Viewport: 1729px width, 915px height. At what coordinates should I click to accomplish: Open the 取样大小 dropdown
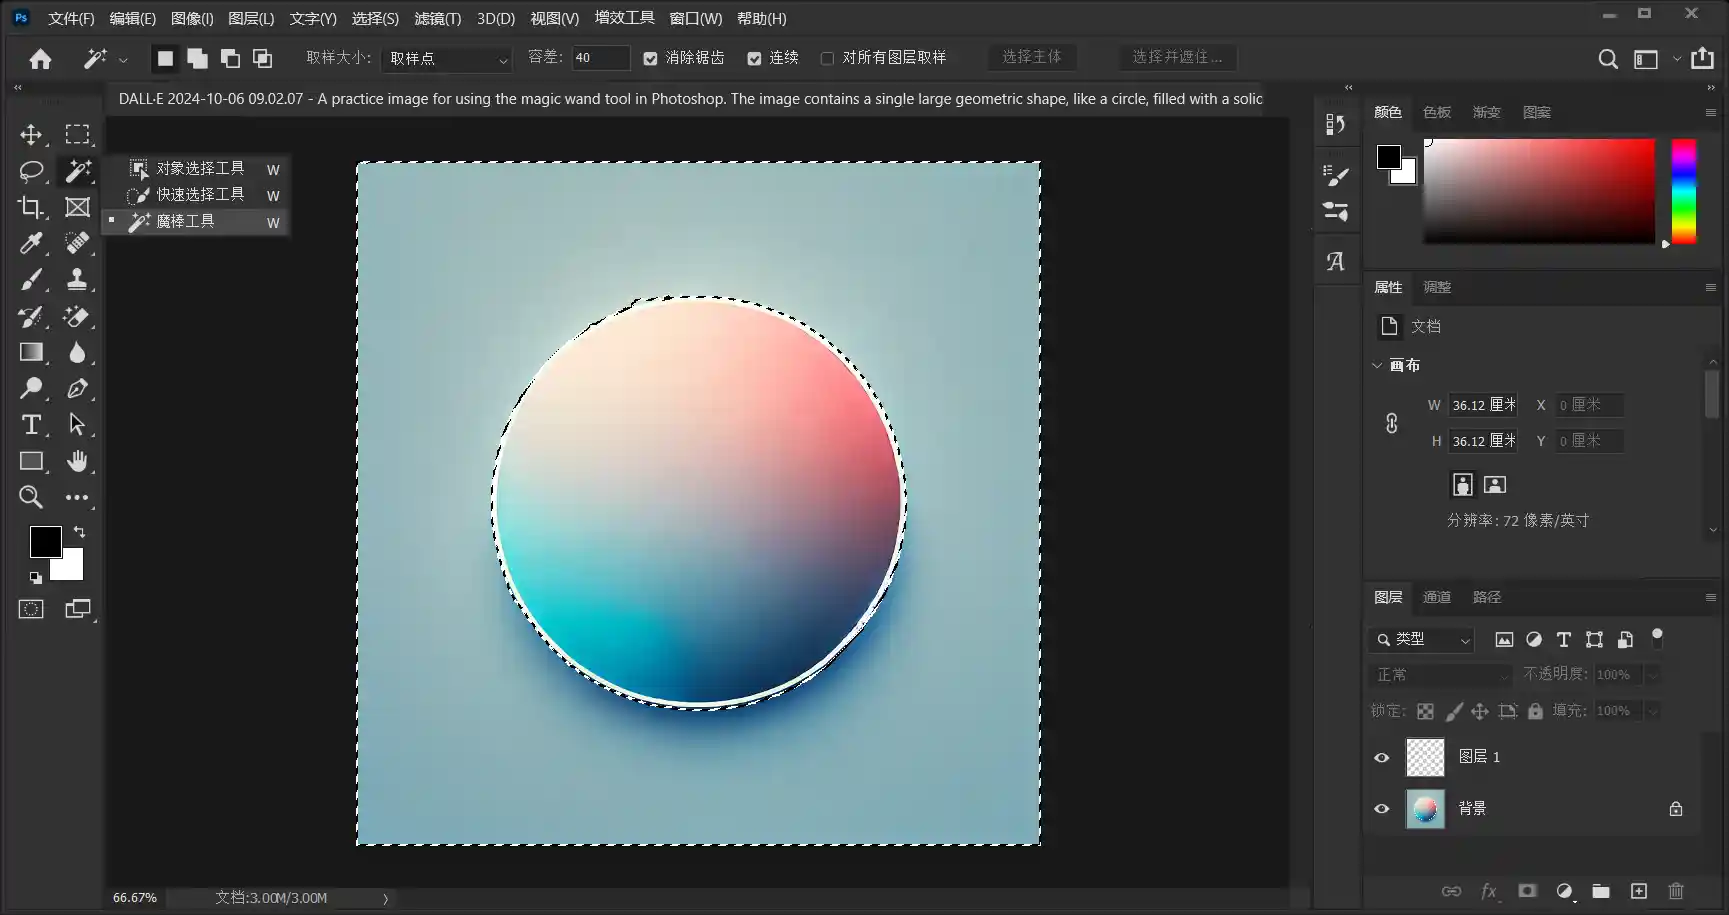(x=447, y=59)
